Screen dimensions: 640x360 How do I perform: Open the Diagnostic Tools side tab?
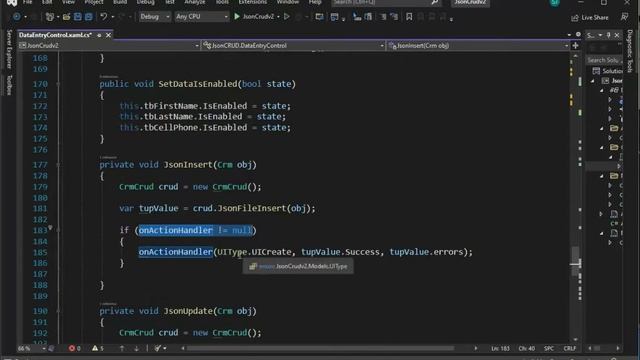tap(630, 51)
